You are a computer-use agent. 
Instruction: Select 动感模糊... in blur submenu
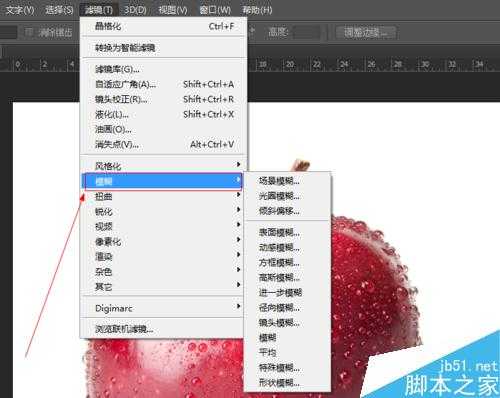click(x=288, y=247)
